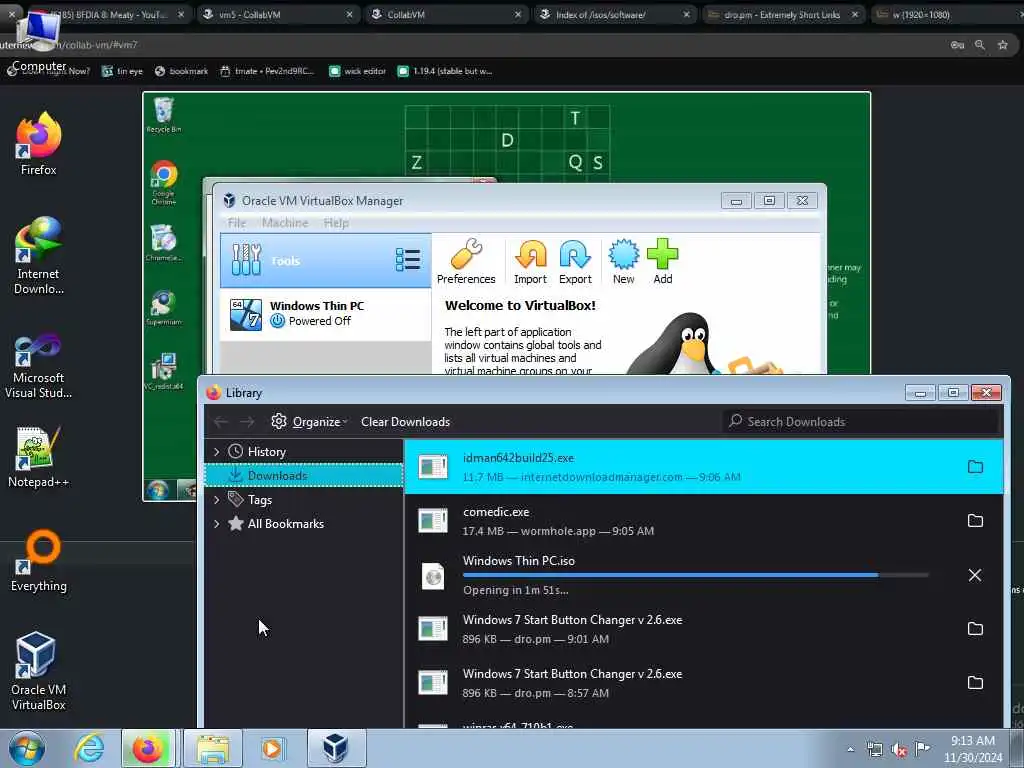Select the idman642build25.exe download entry
Viewport: 1024px width, 768px height.
click(x=703, y=466)
